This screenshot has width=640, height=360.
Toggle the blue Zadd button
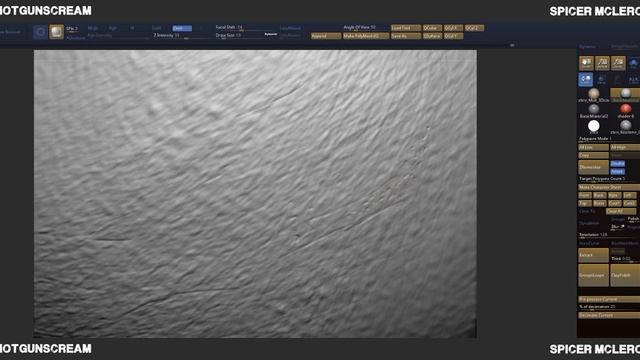tap(182, 28)
